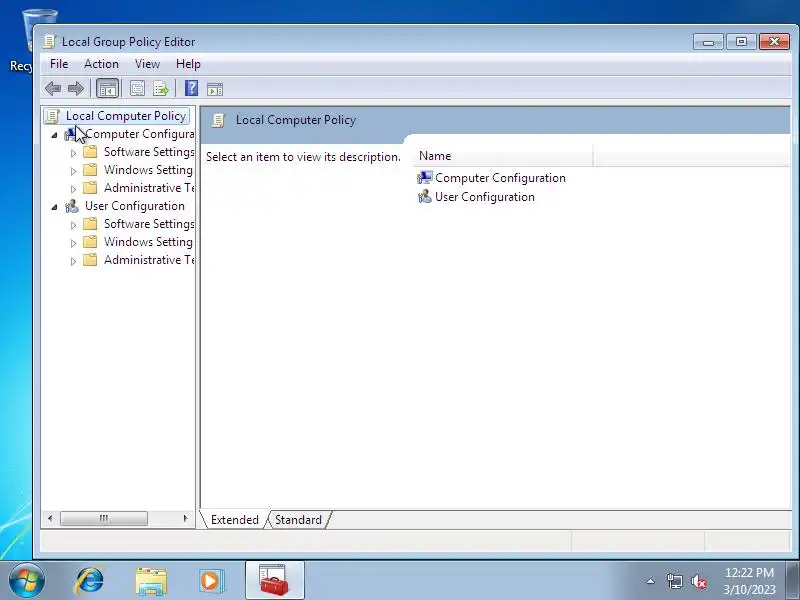Click the Computer Configuration icon in right pane
Screen dimensions: 800x600
click(424, 178)
